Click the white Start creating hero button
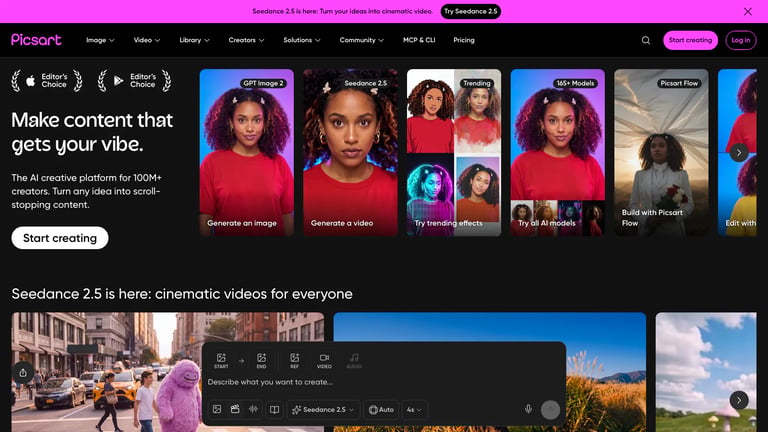Screen dimensions: 768x432 tap(60, 238)
